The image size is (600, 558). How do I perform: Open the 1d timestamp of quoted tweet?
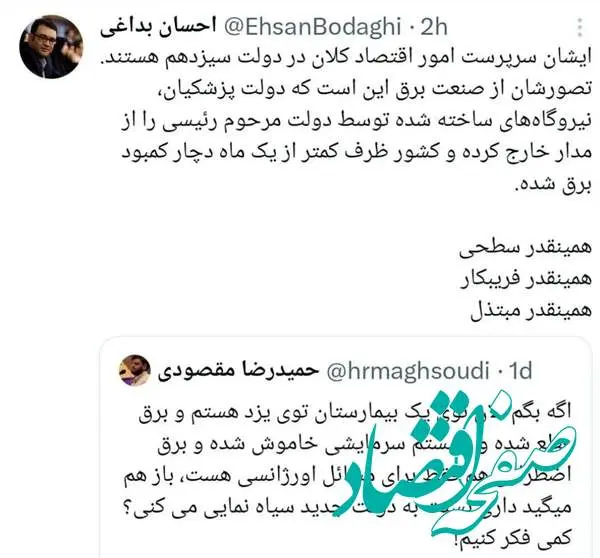pos(520,370)
